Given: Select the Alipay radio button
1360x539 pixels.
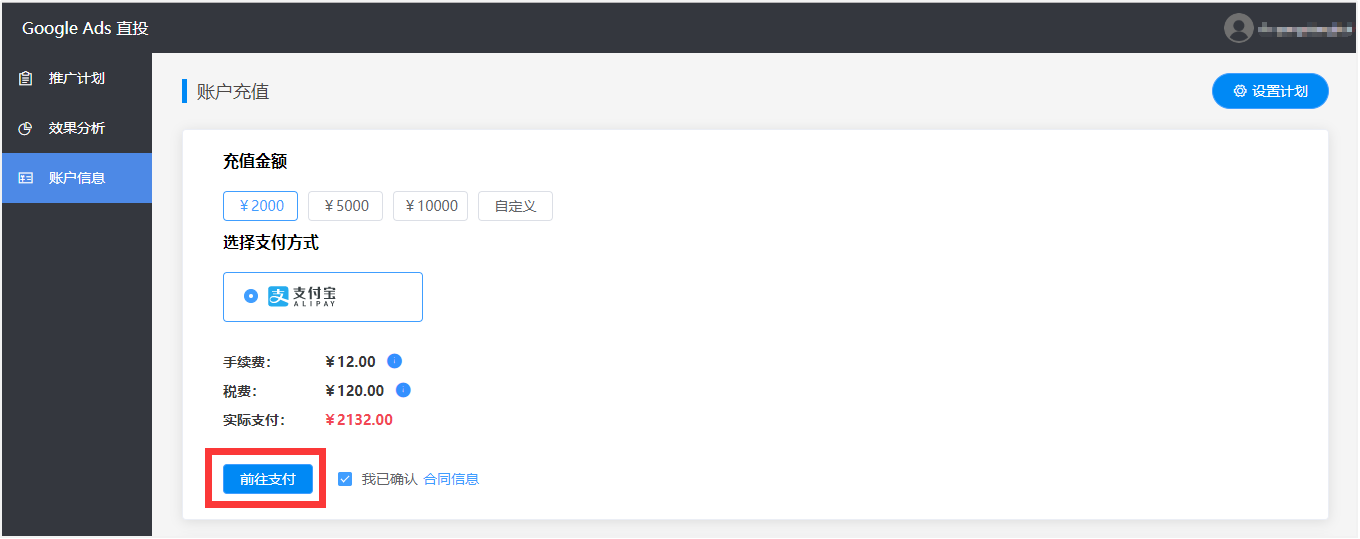Looking at the screenshot, I should tap(251, 297).
